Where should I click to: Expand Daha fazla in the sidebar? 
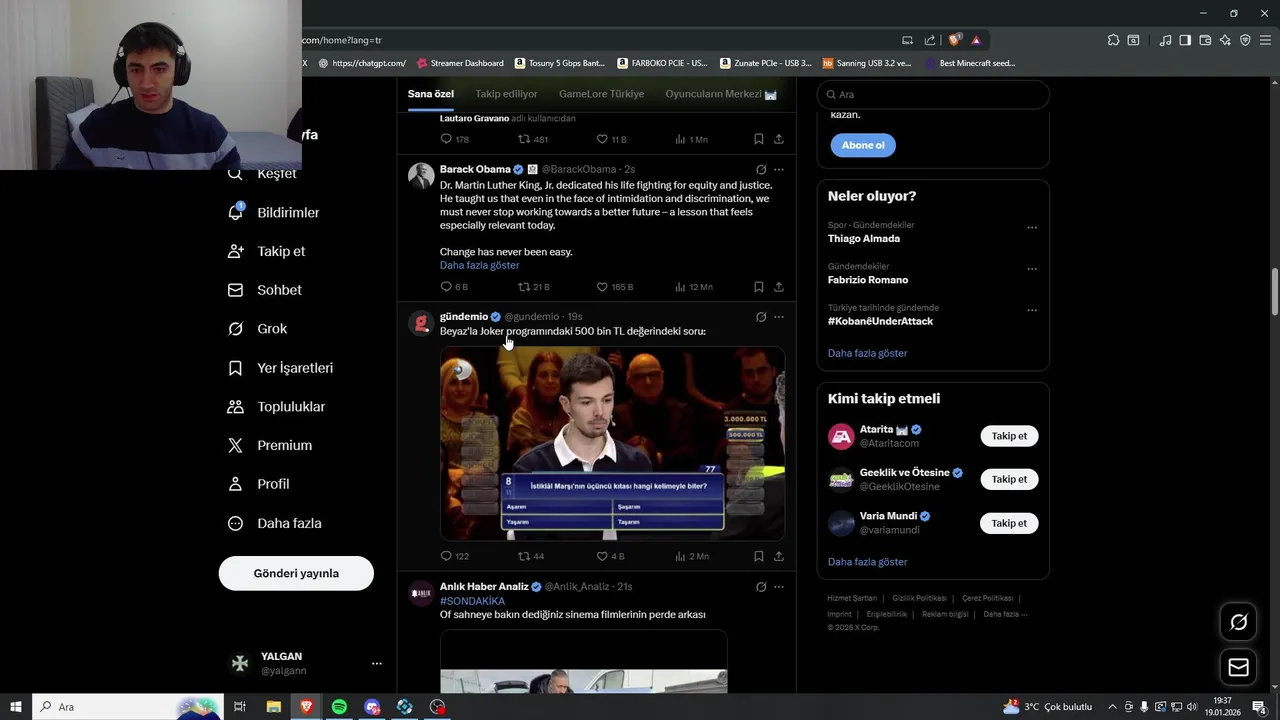pyautogui.click(x=275, y=523)
